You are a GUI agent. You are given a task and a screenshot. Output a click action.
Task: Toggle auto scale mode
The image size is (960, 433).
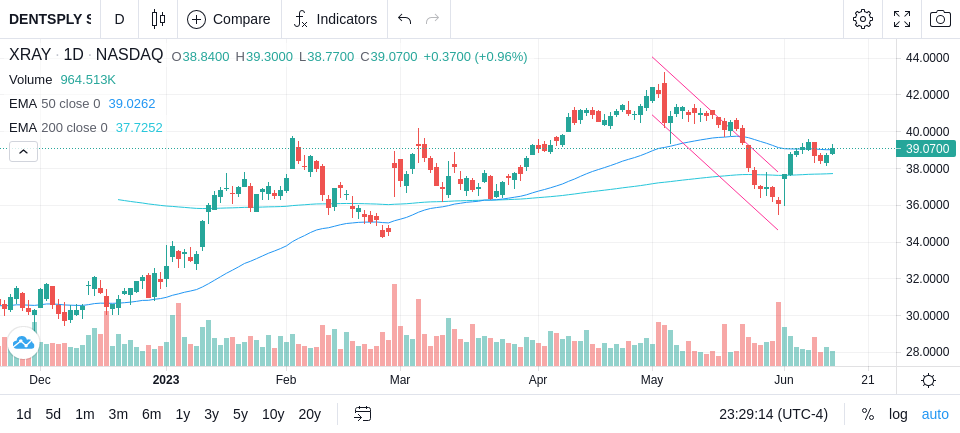pyautogui.click(x=935, y=415)
